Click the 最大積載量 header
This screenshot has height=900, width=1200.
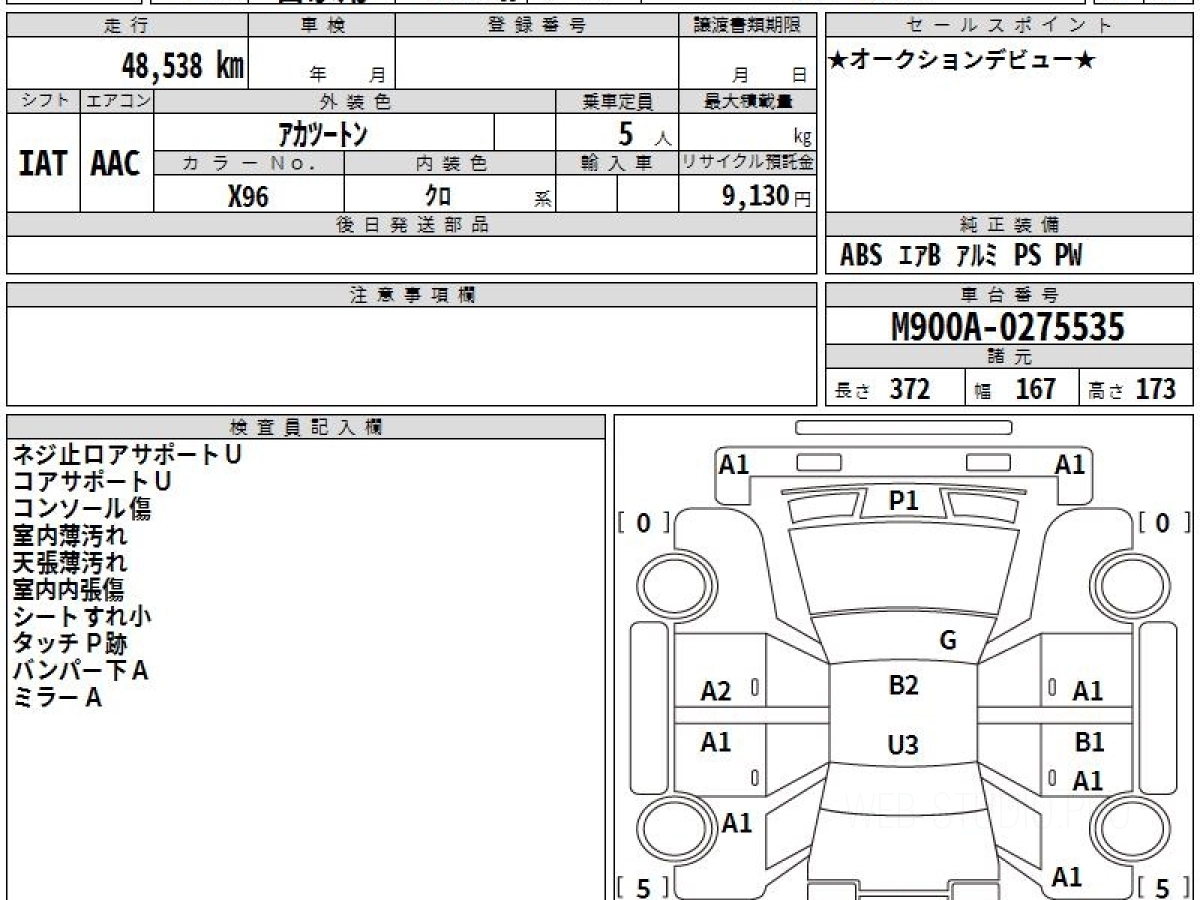click(749, 101)
